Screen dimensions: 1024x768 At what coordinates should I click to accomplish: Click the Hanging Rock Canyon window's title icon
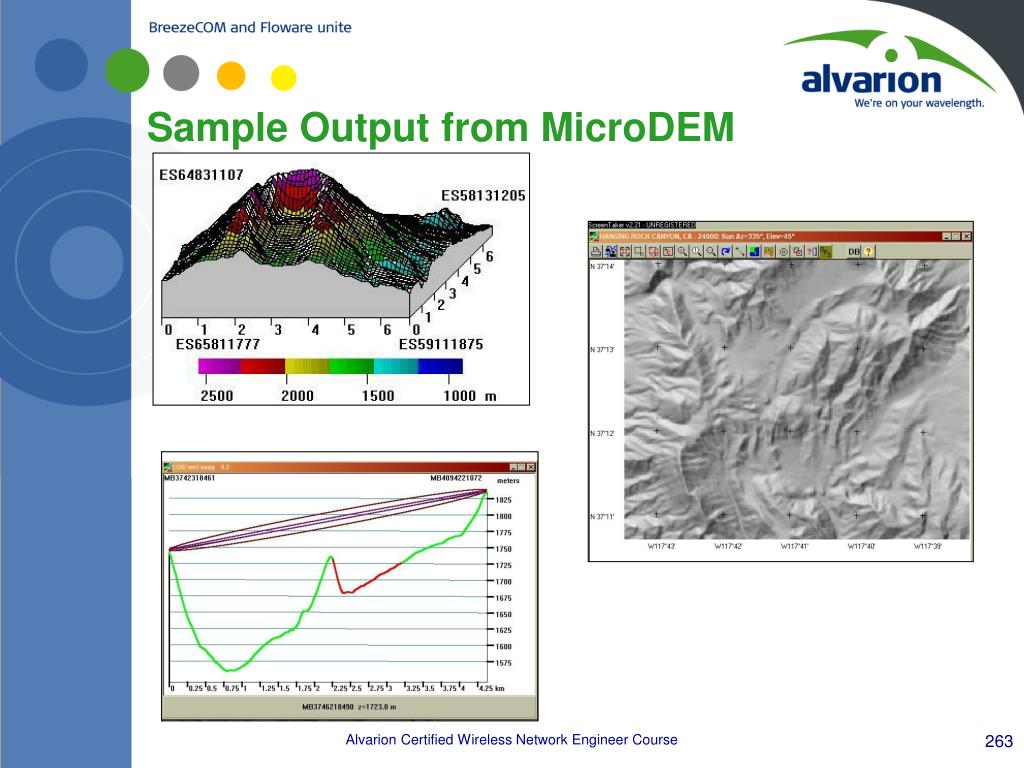tap(594, 236)
